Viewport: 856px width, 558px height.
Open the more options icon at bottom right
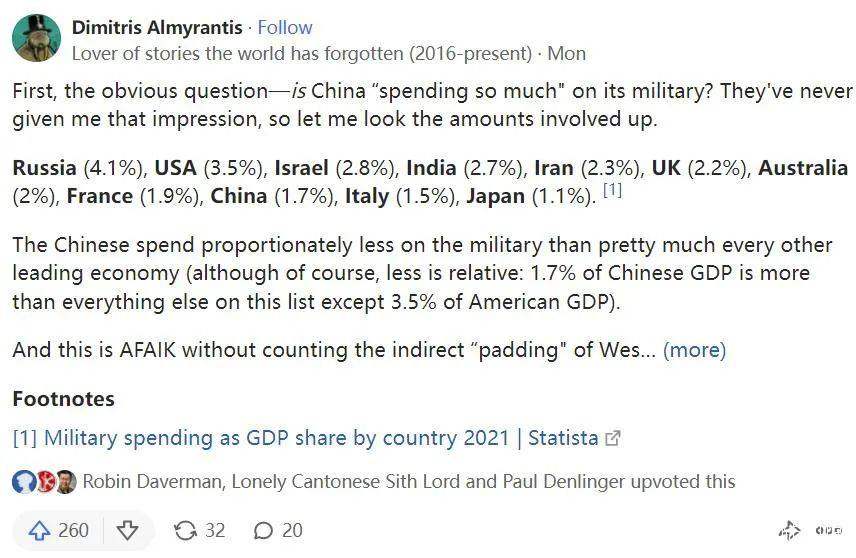click(x=828, y=531)
